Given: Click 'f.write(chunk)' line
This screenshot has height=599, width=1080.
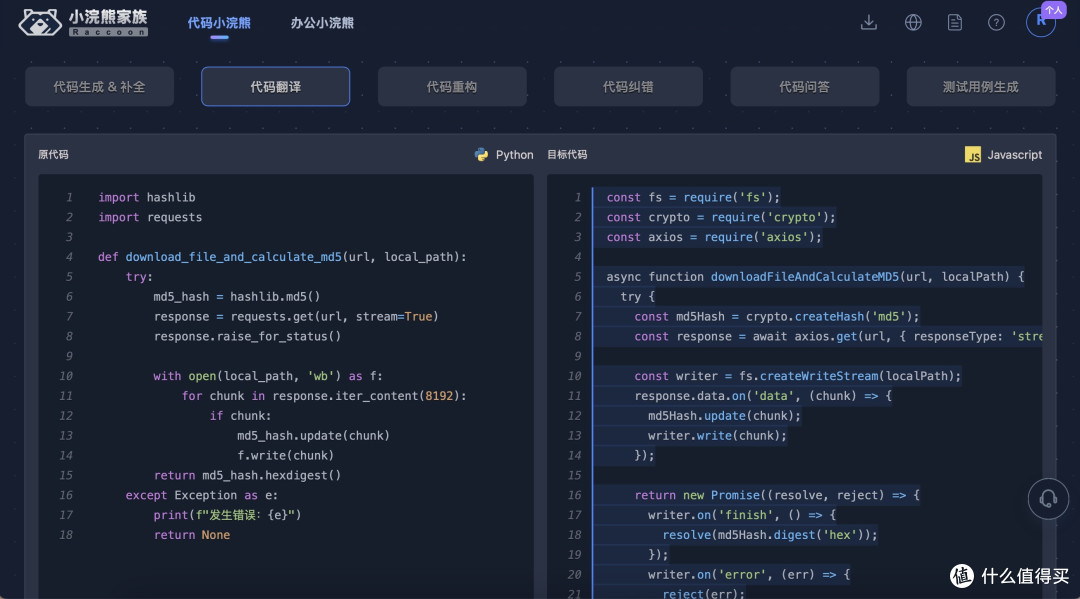Looking at the screenshot, I should pos(285,456).
